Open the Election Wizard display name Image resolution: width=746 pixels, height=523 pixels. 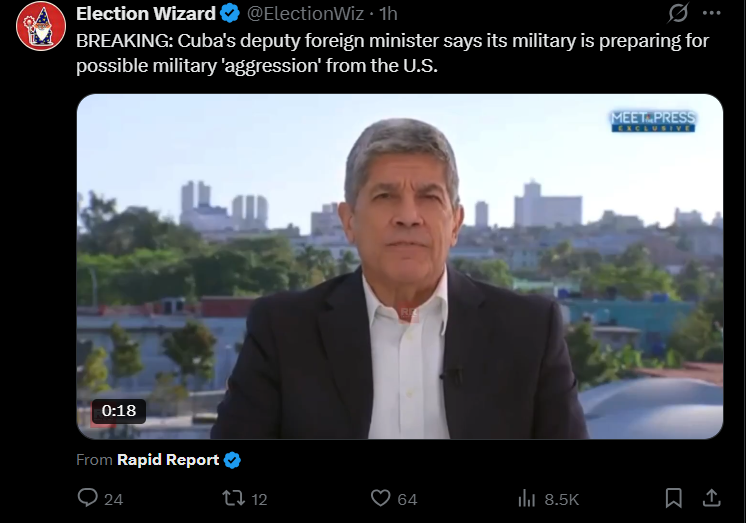146,14
